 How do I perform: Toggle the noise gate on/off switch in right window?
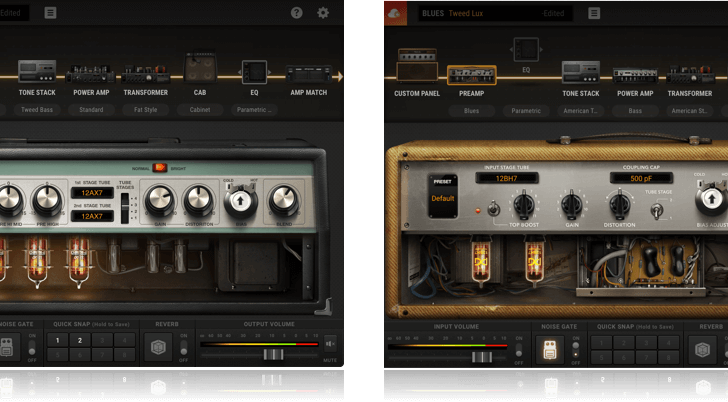[x=576, y=350]
